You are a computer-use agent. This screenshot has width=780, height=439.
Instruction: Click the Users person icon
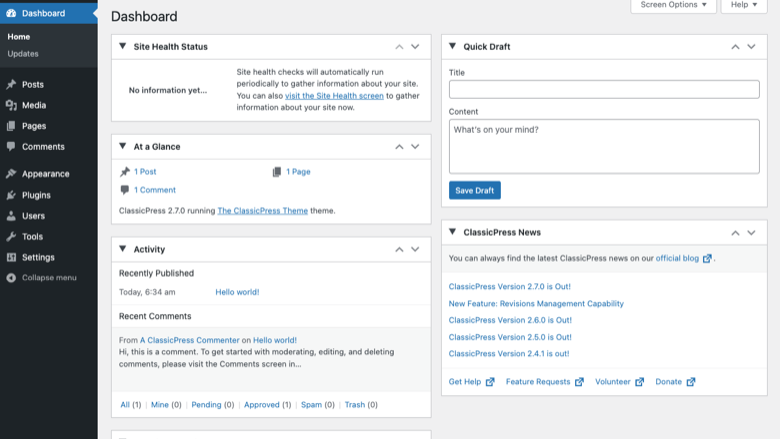(11, 216)
